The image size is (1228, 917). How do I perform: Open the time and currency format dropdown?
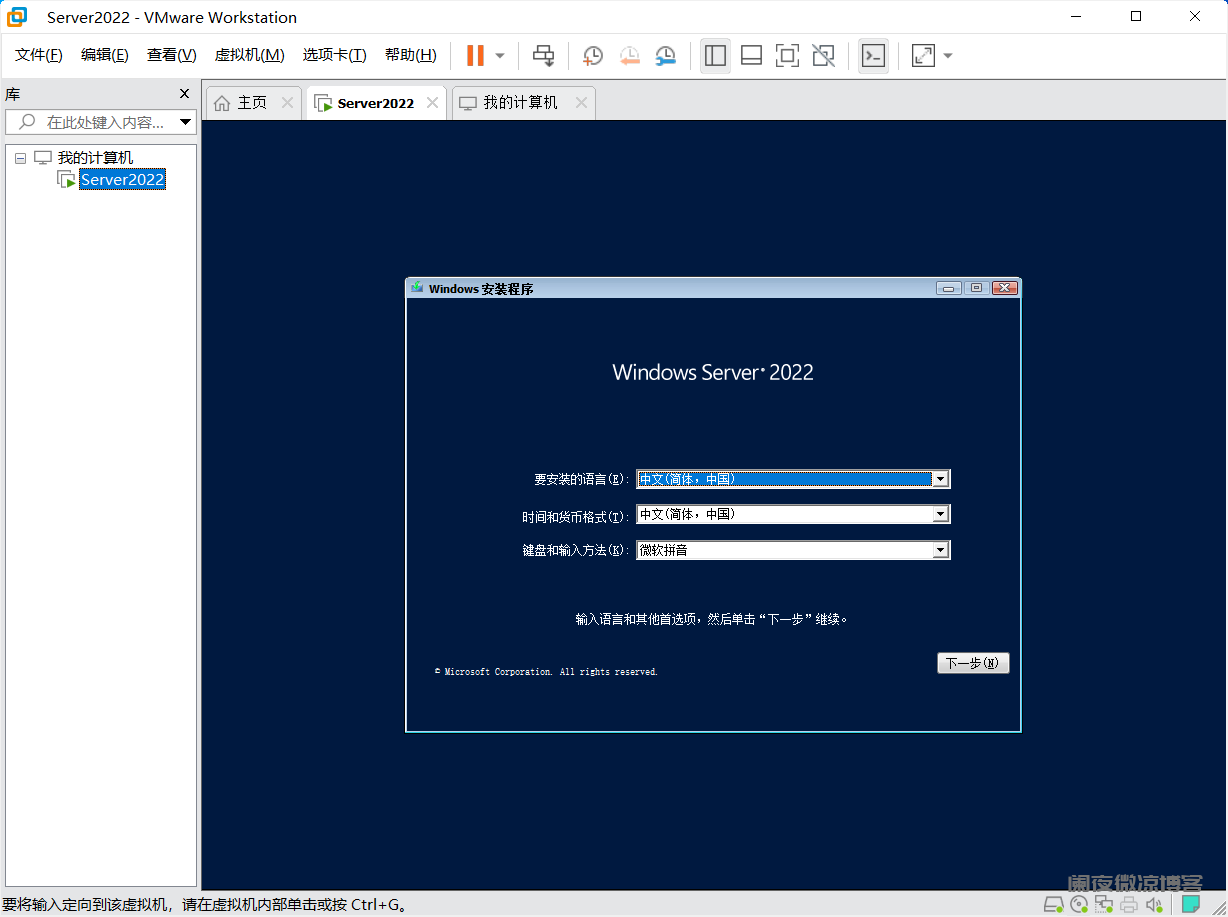(x=940, y=514)
